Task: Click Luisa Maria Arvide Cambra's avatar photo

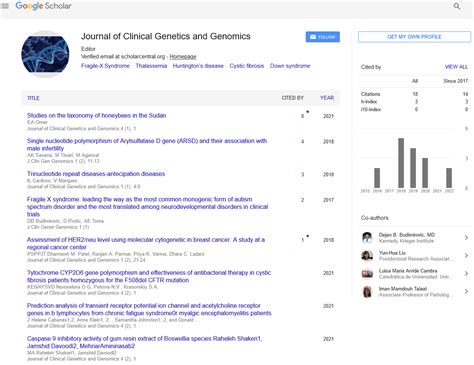Action: tap(367, 274)
